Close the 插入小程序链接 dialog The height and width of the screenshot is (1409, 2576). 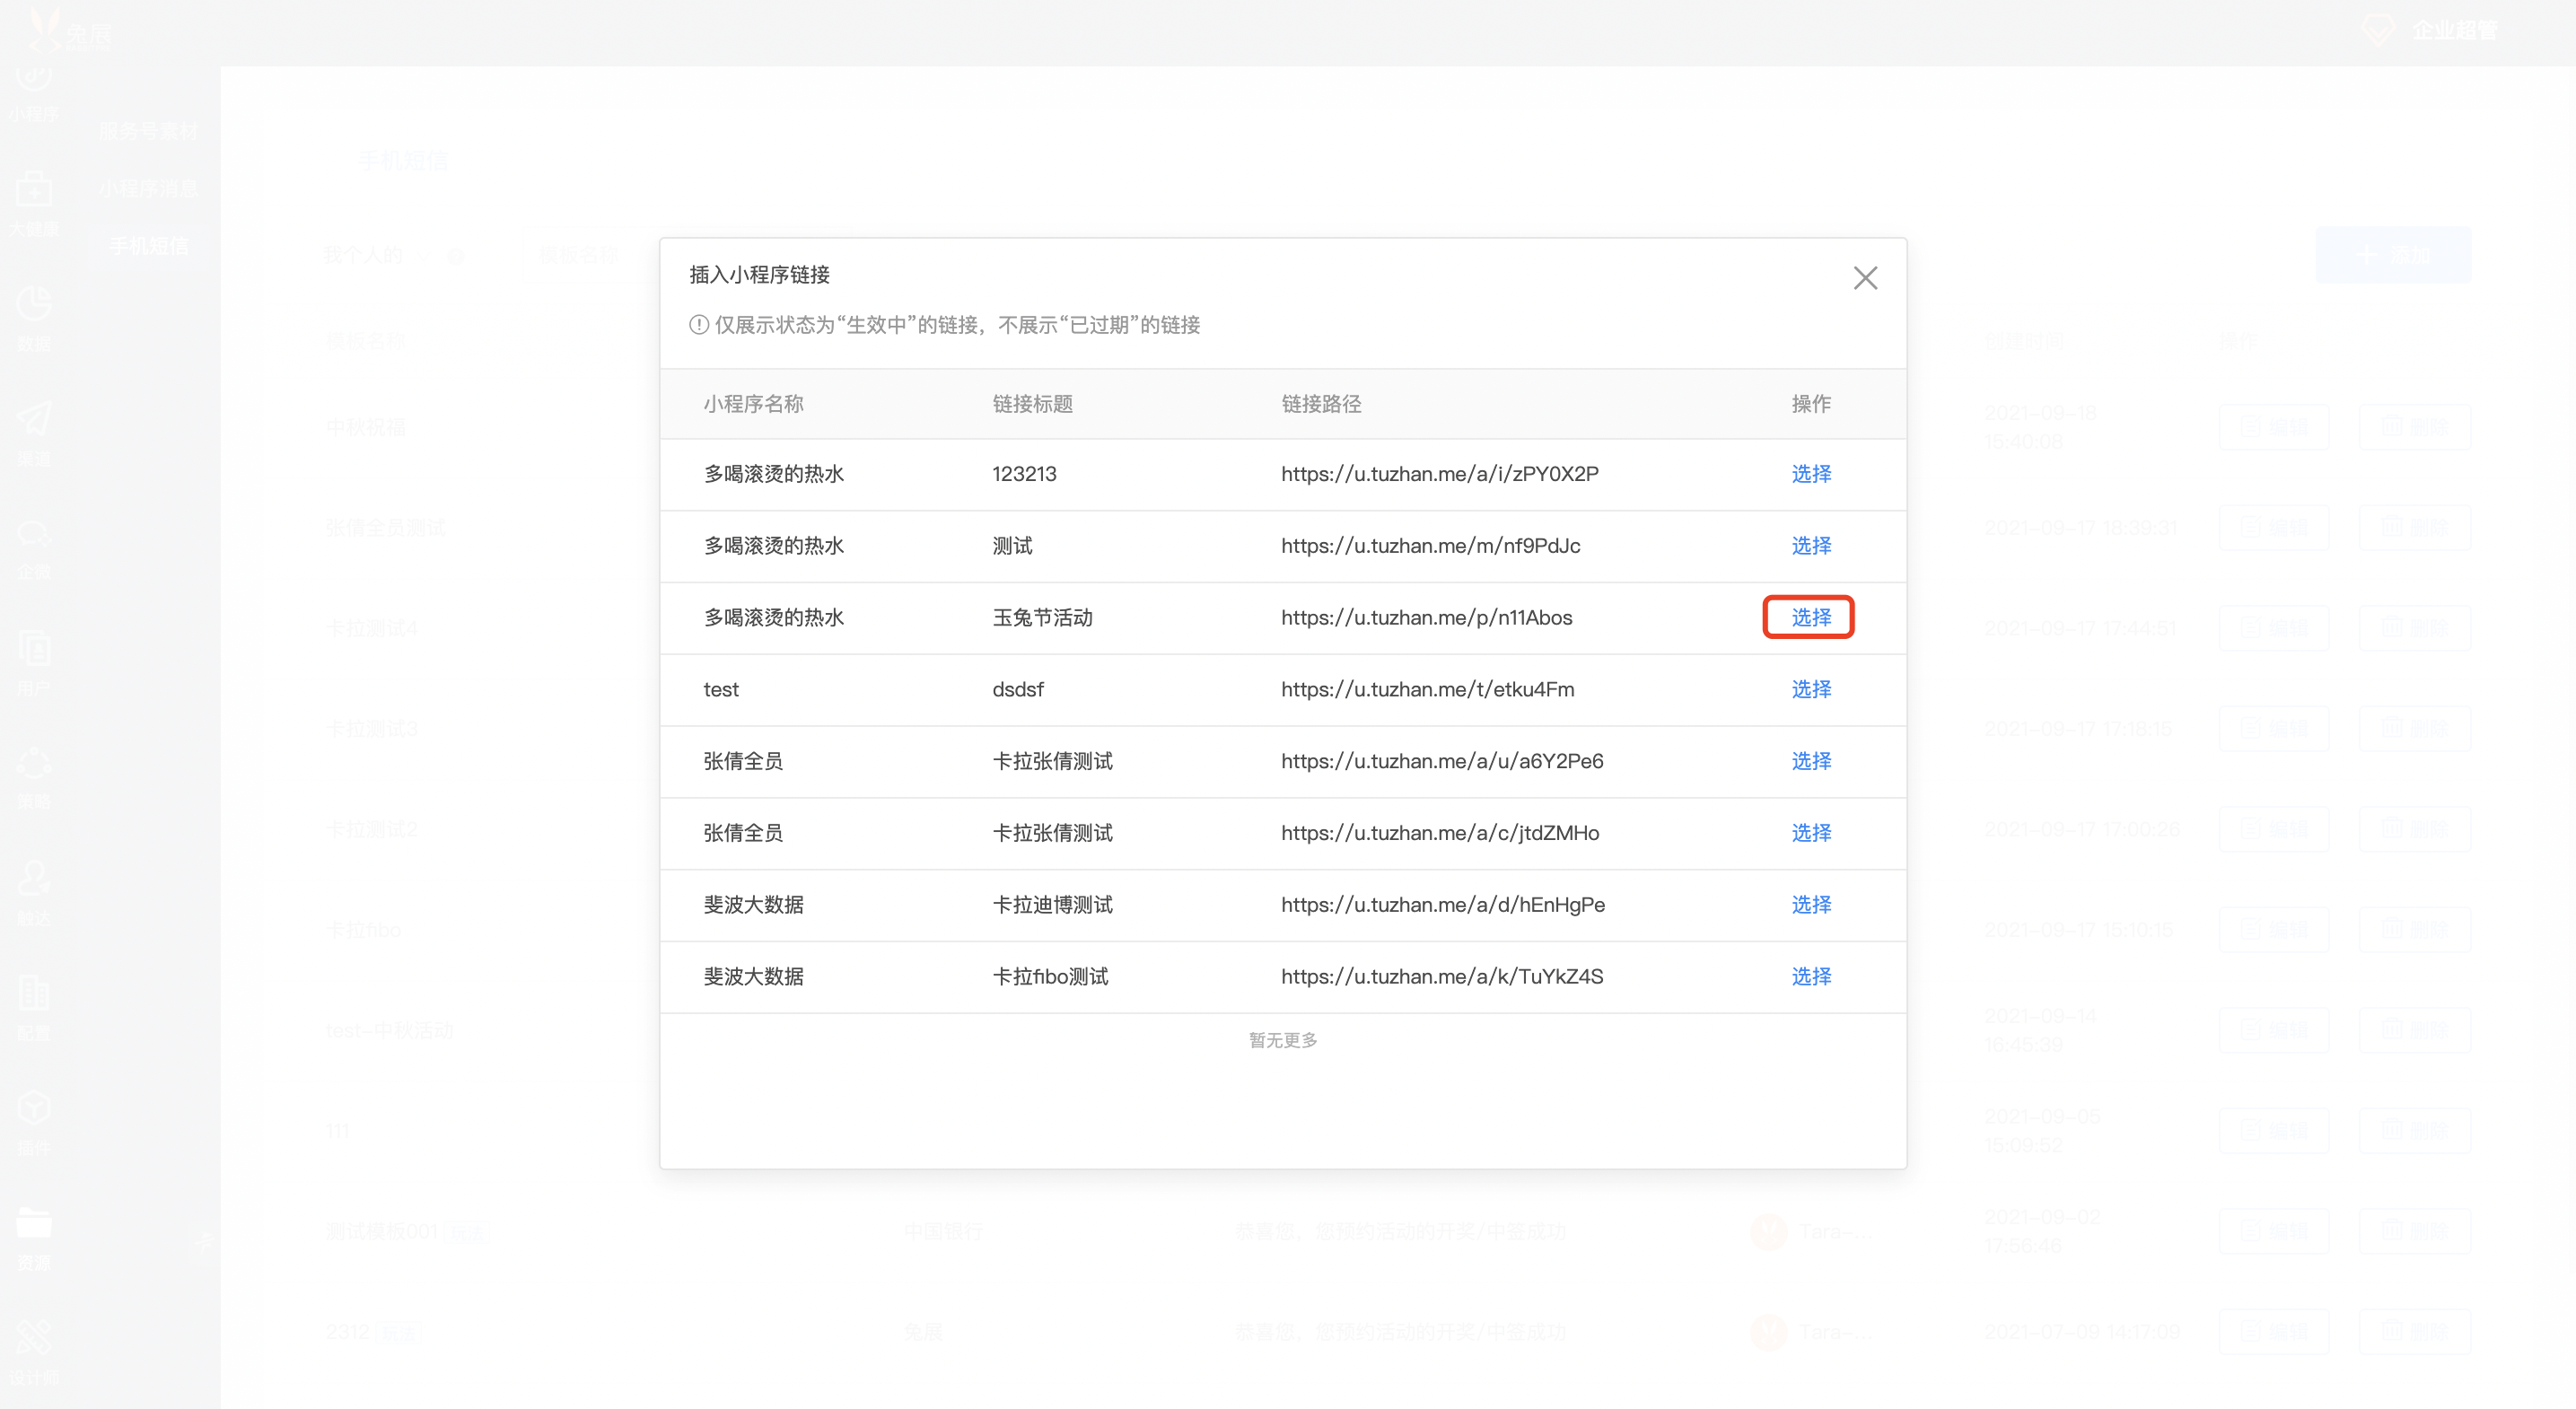[1865, 277]
